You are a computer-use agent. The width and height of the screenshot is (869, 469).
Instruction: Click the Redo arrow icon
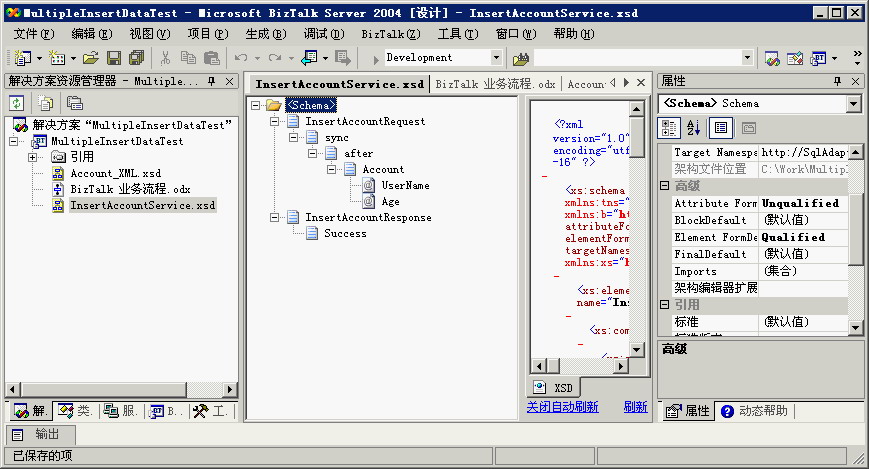(275, 58)
